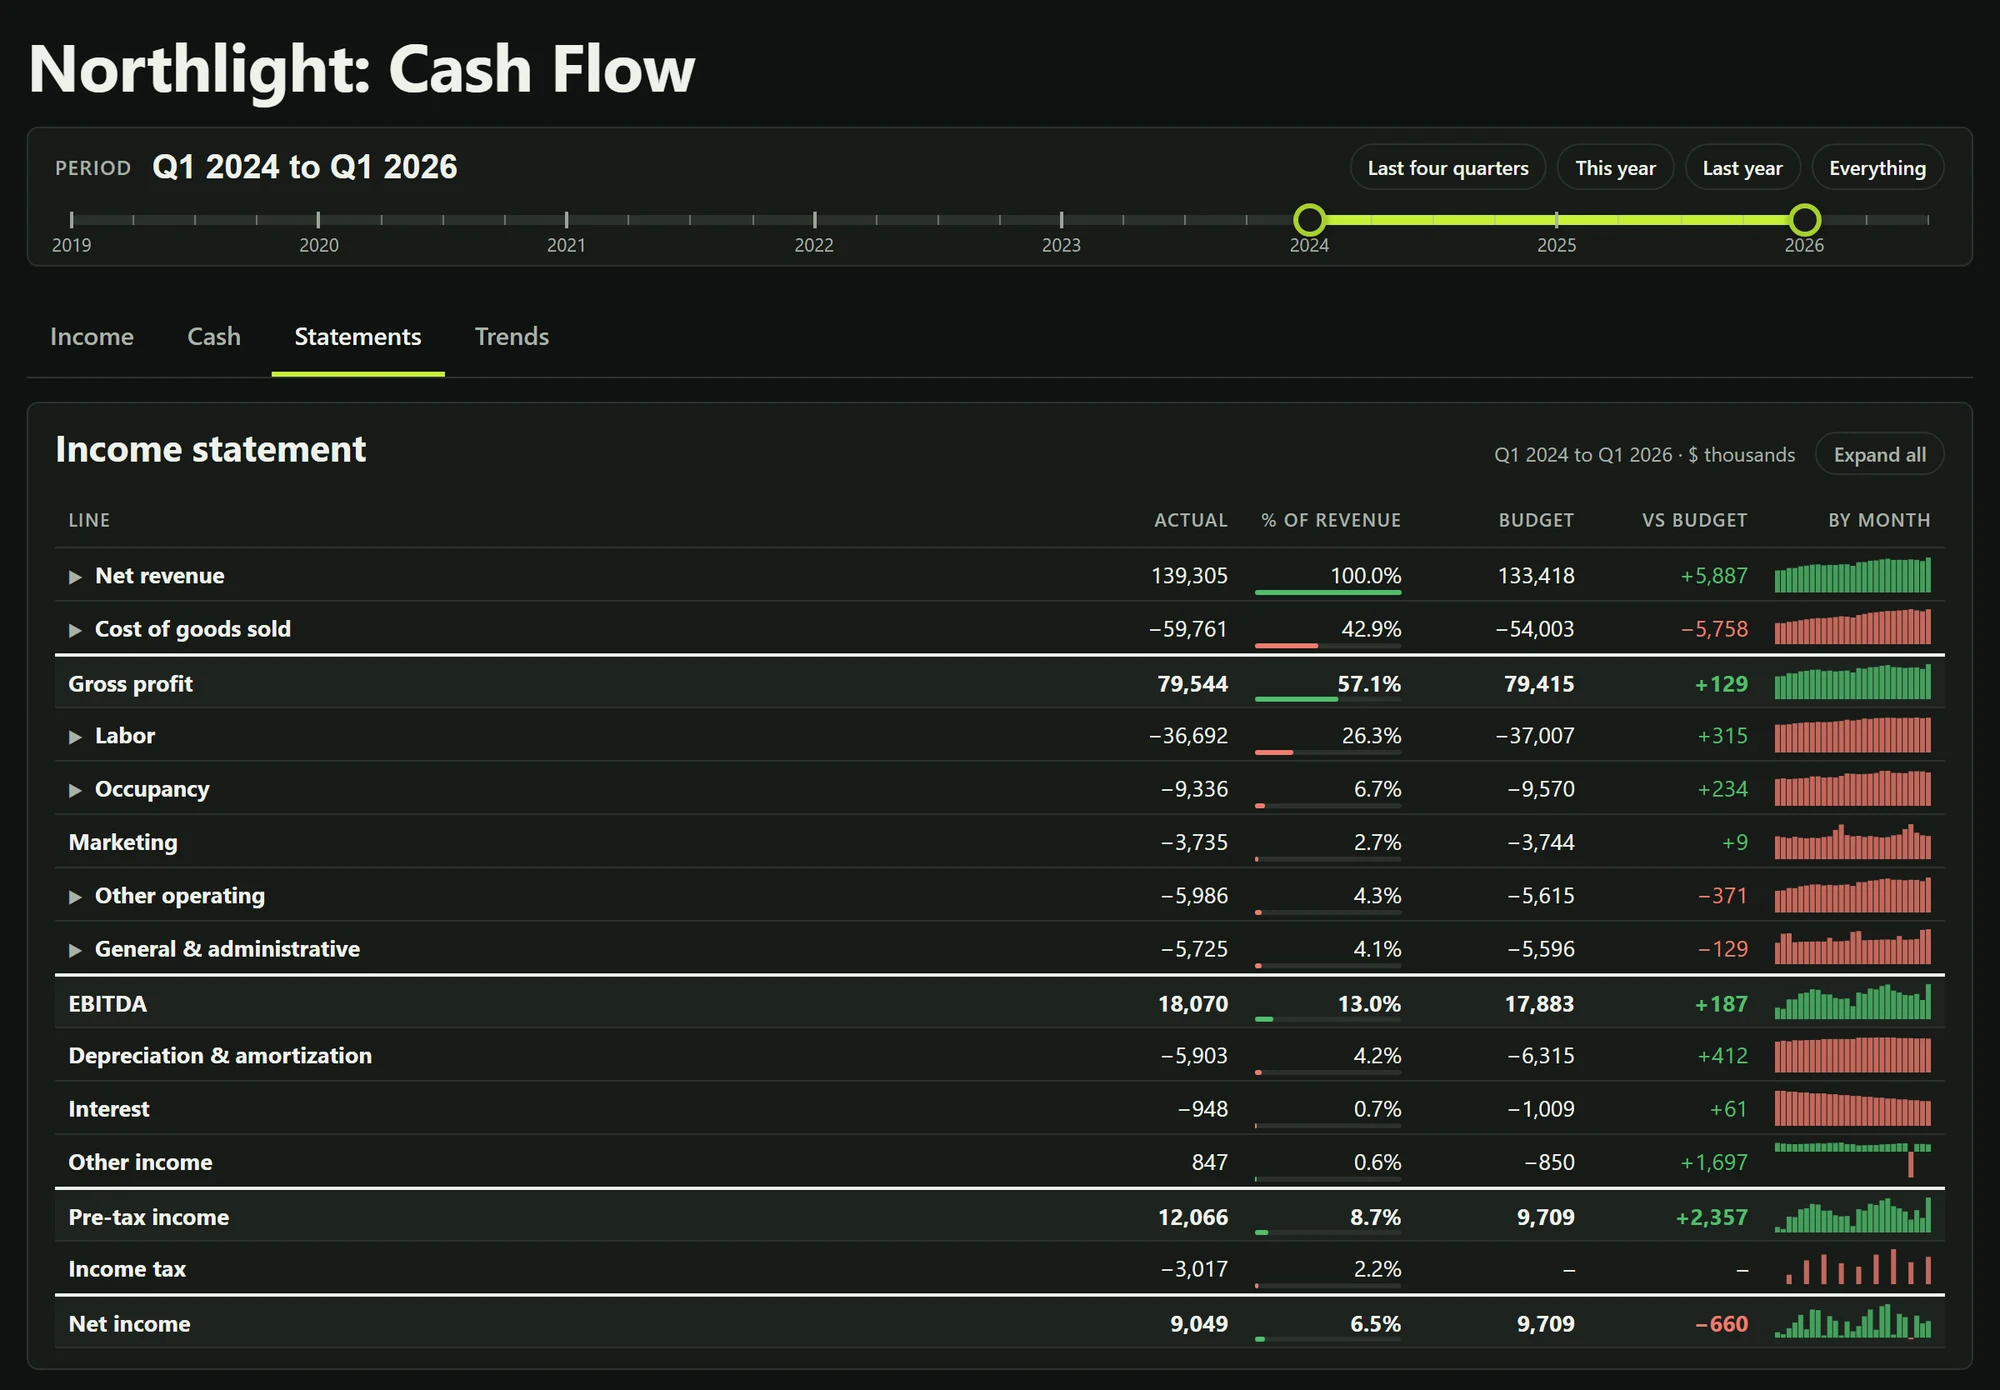The image size is (2000, 1390).
Task: Click the ACTUAL column header
Action: (1190, 521)
